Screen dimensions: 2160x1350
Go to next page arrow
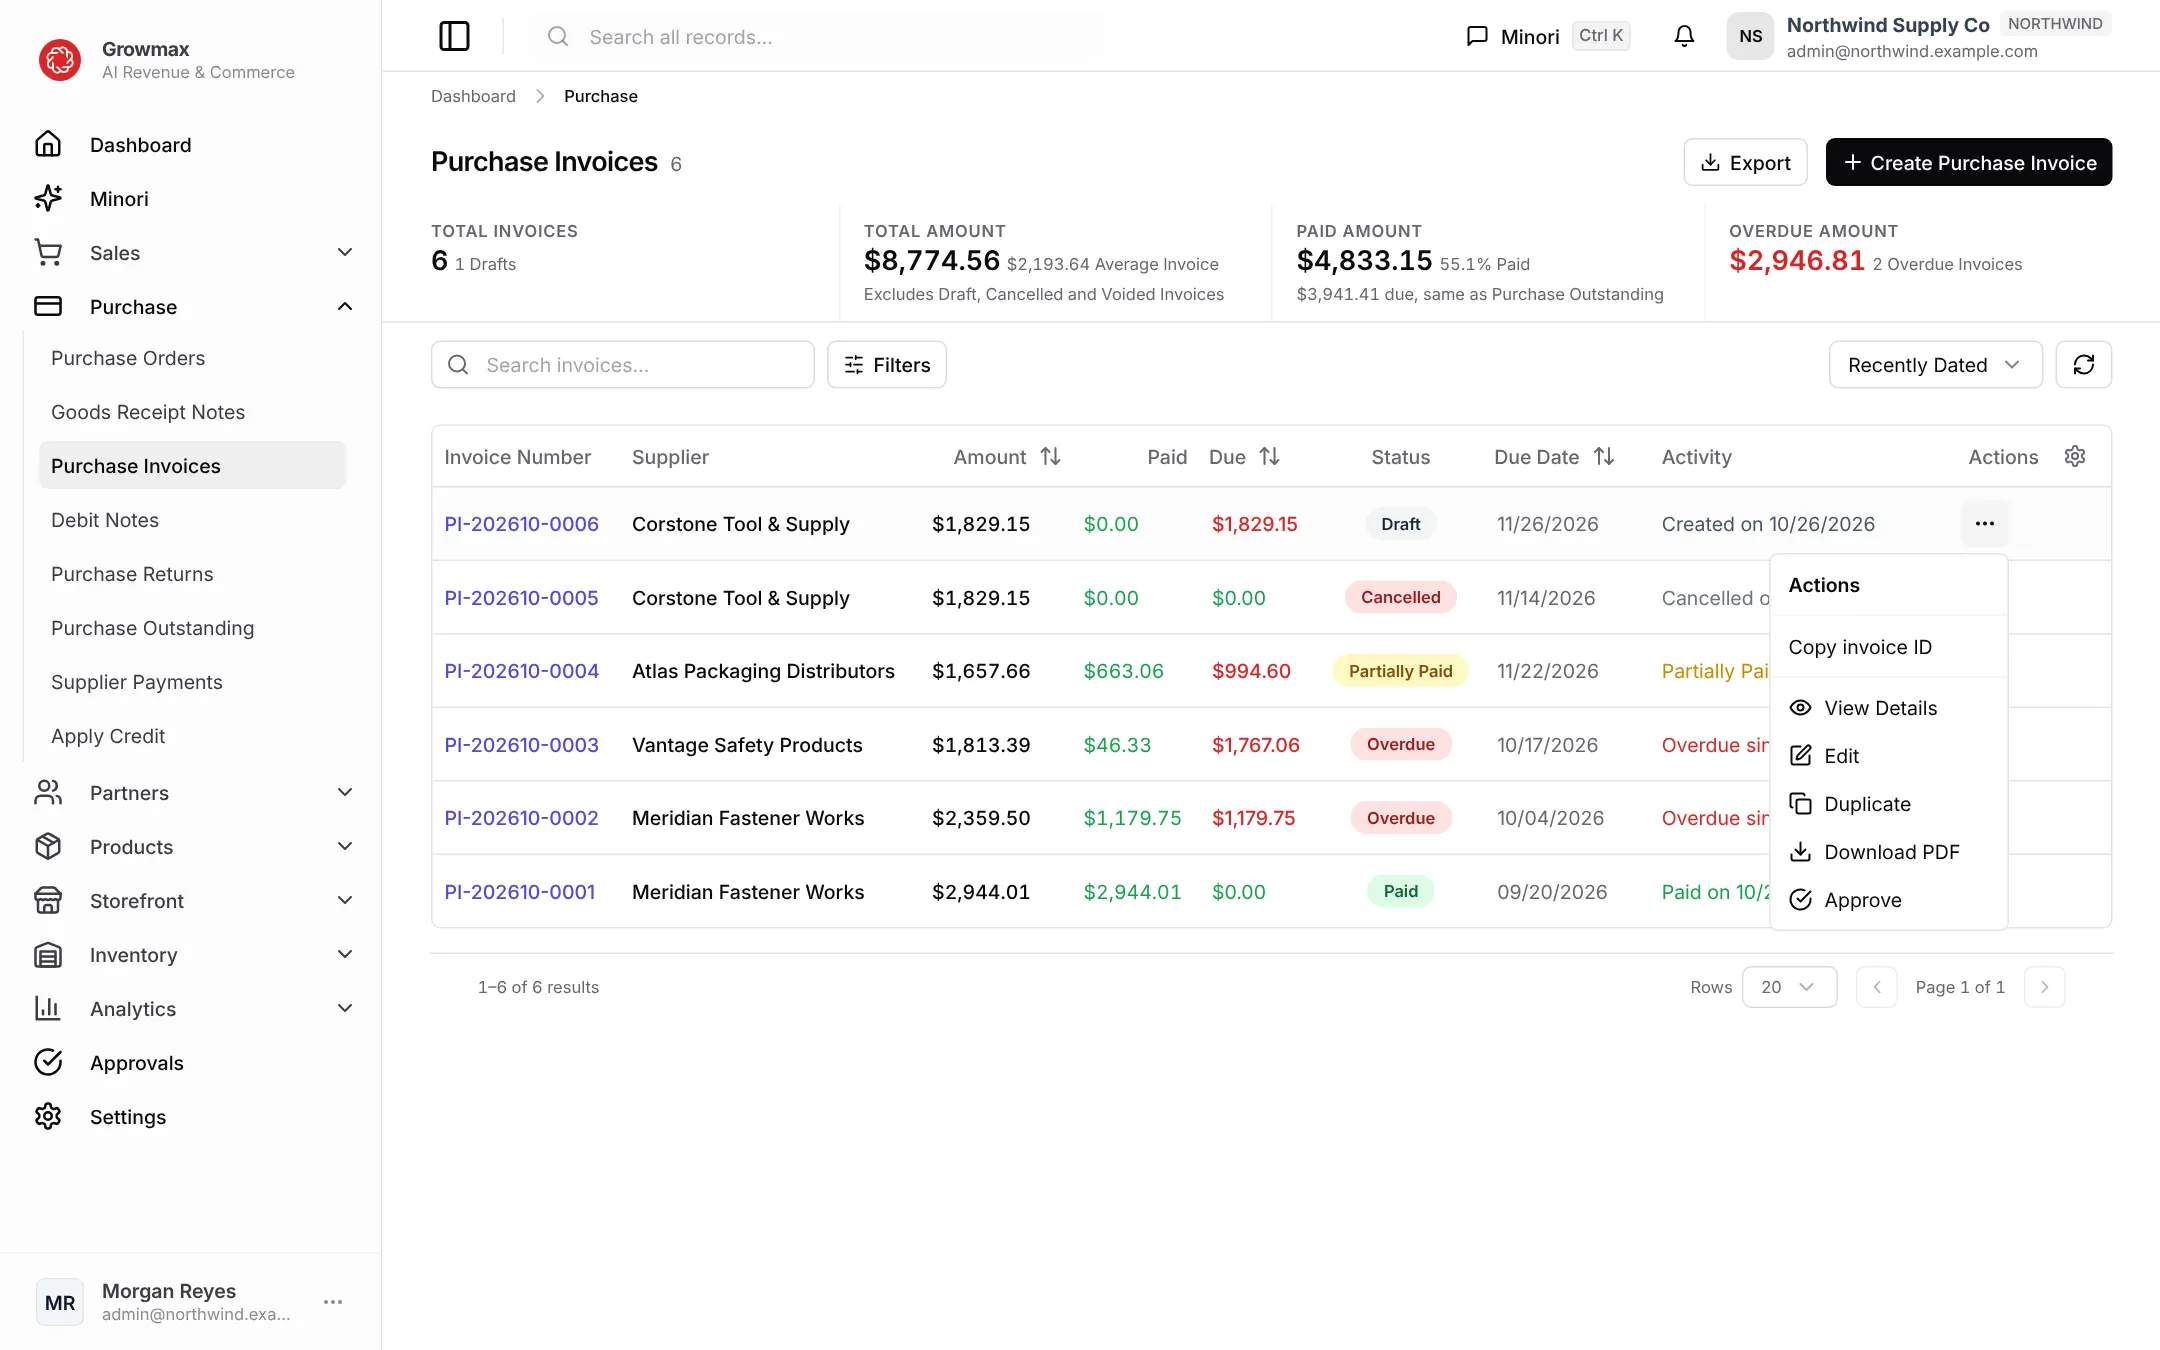coord(2044,986)
